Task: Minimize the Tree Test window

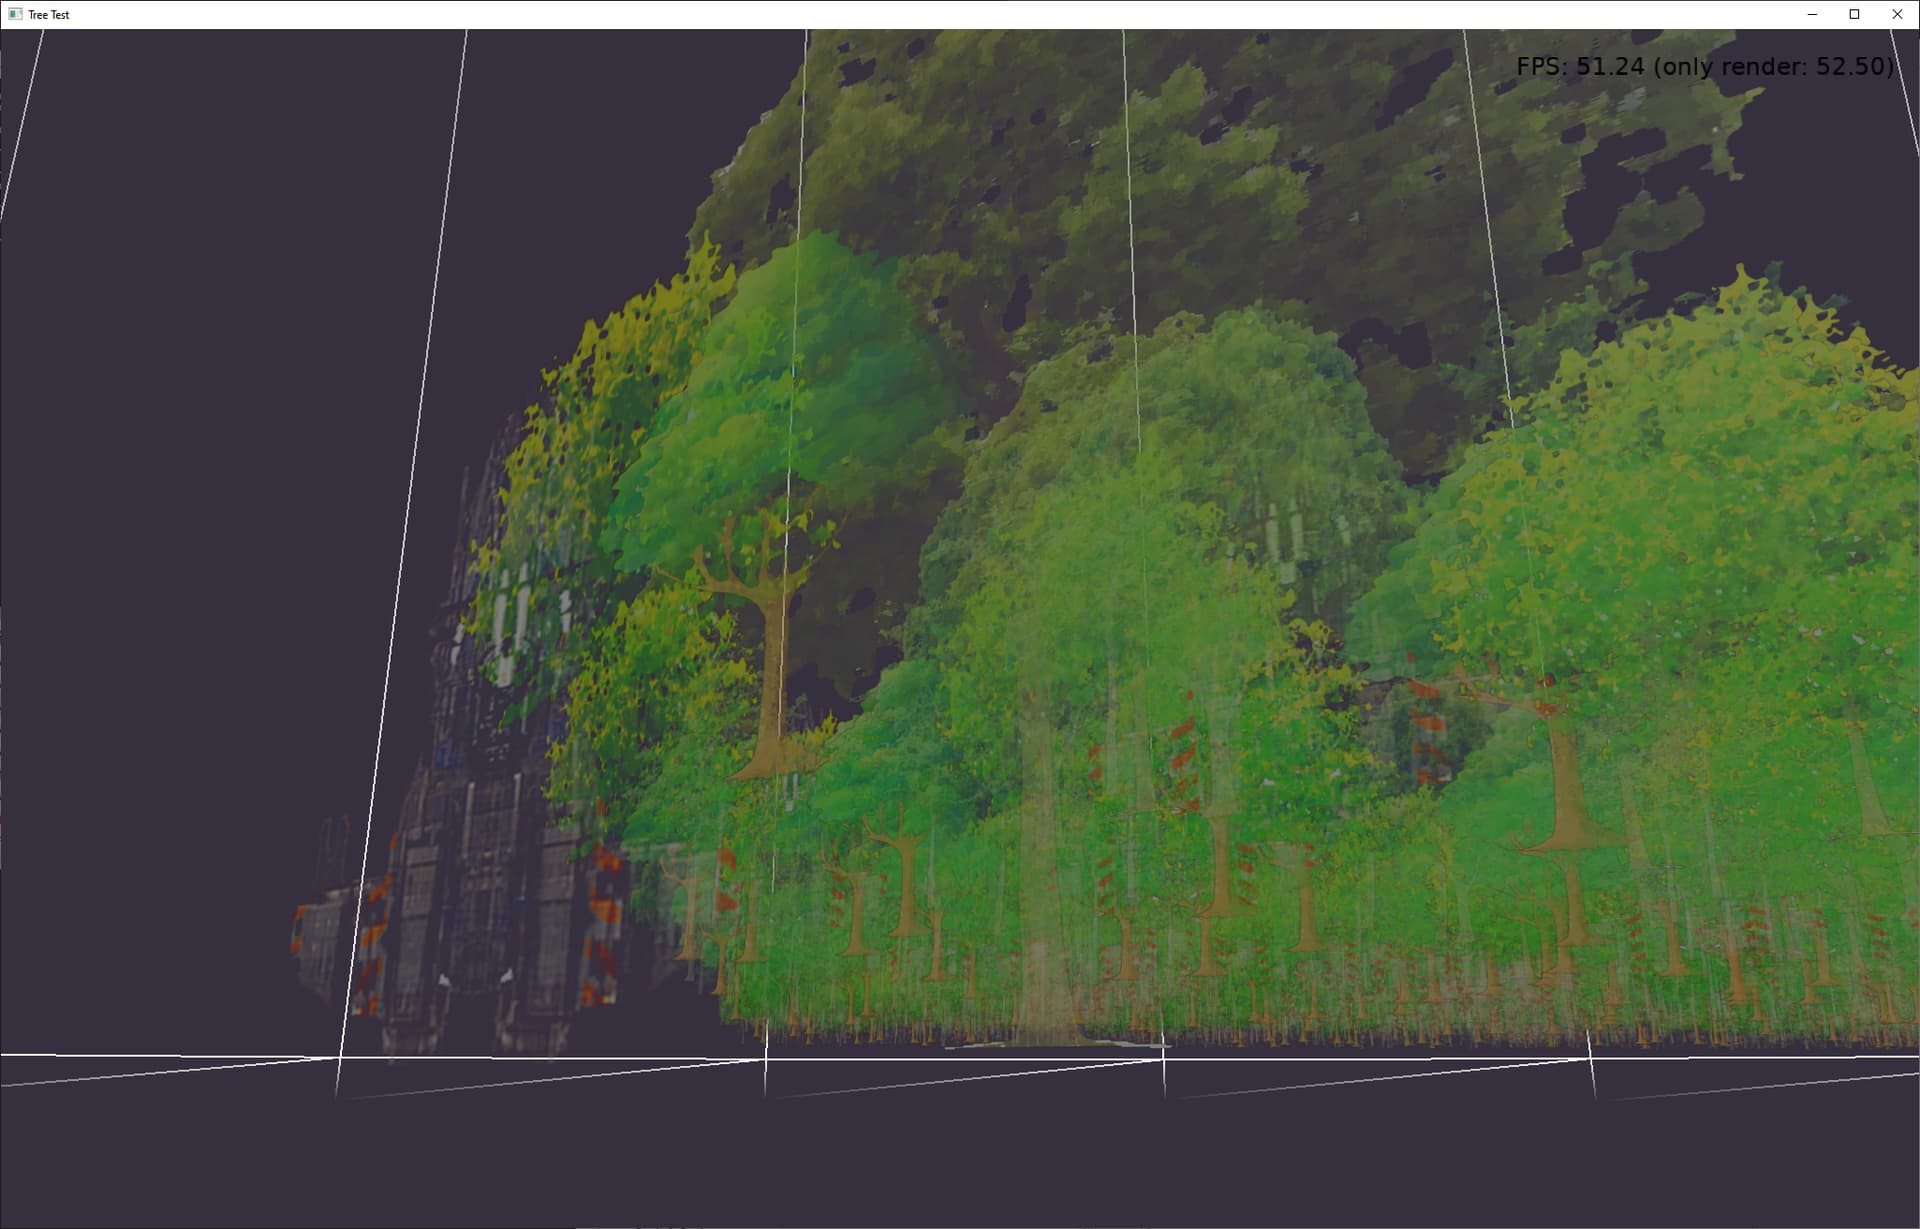Action: tap(1812, 14)
